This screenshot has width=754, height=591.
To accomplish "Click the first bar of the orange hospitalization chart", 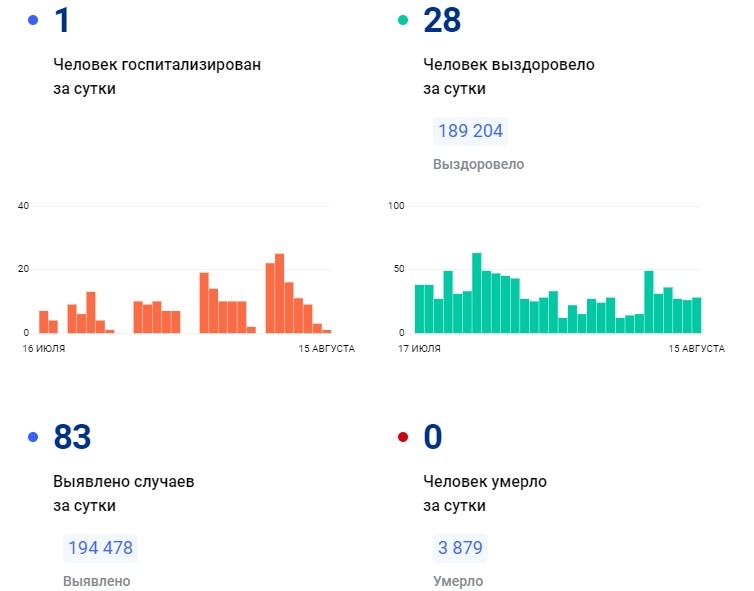I will pyautogui.click(x=44, y=322).
